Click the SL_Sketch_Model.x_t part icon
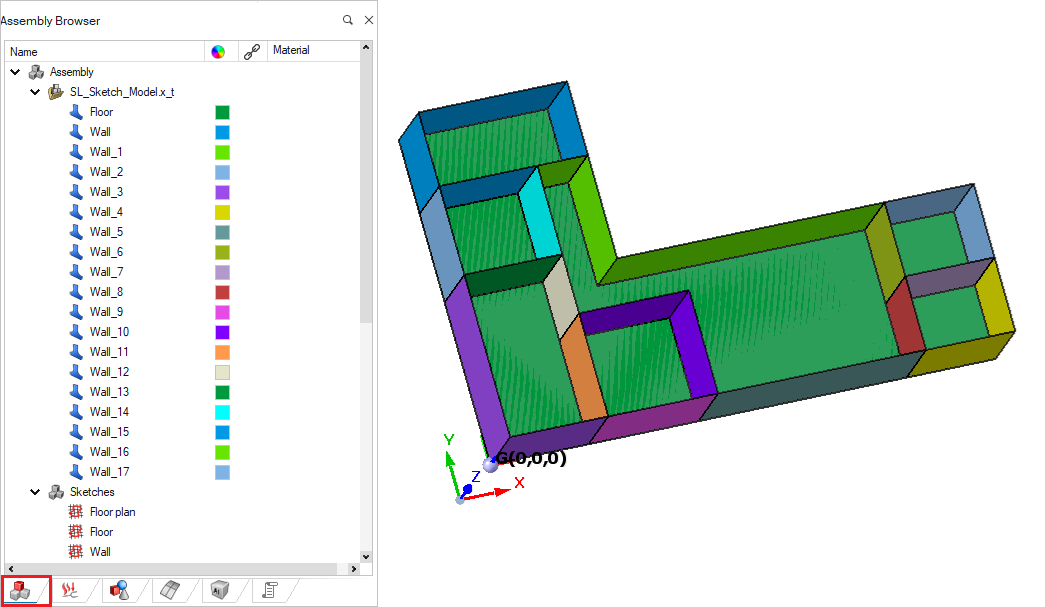 pyautogui.click(x=56, y=92)
